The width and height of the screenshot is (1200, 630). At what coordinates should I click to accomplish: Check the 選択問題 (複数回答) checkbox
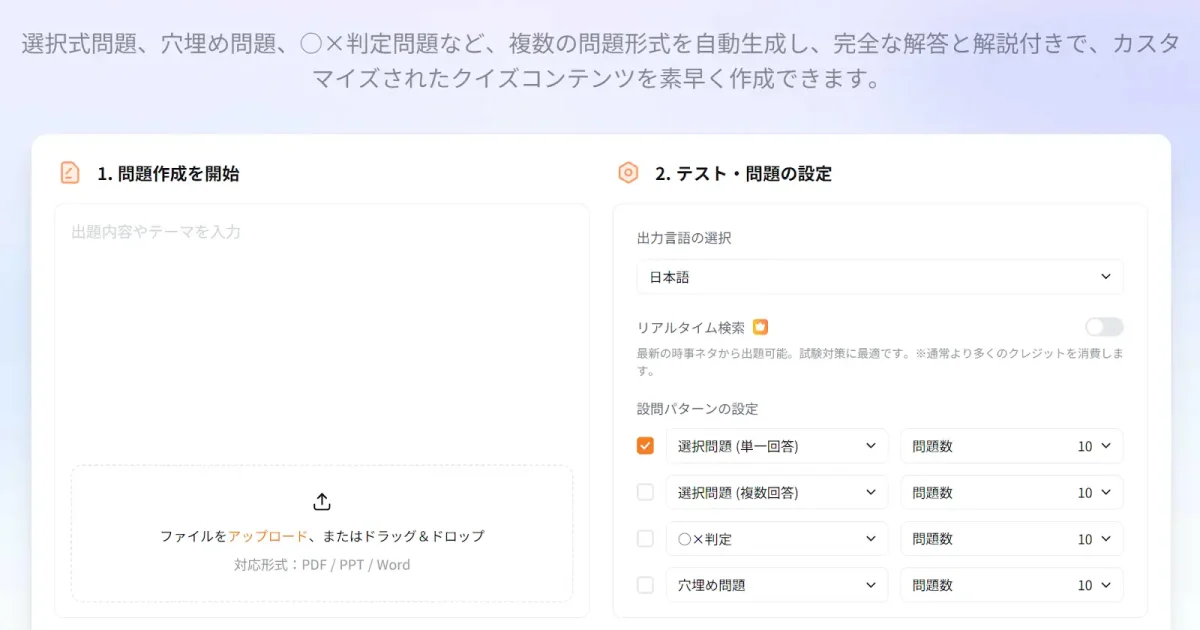(x=645, y=492)
